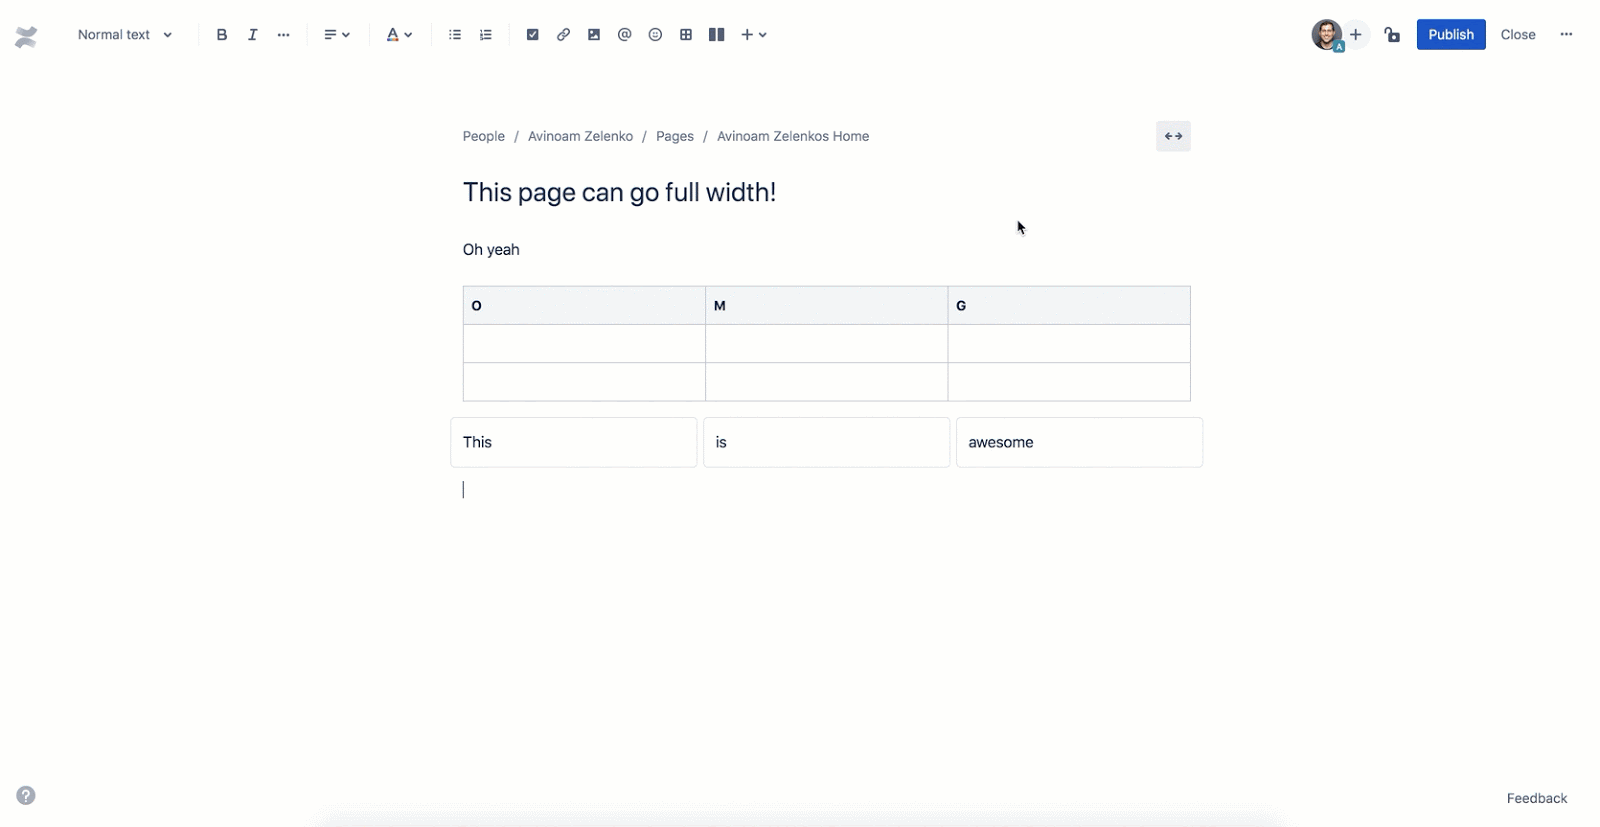Open more text formatting options
Viewport: 1600px width, 827px height.
(284, 35)
